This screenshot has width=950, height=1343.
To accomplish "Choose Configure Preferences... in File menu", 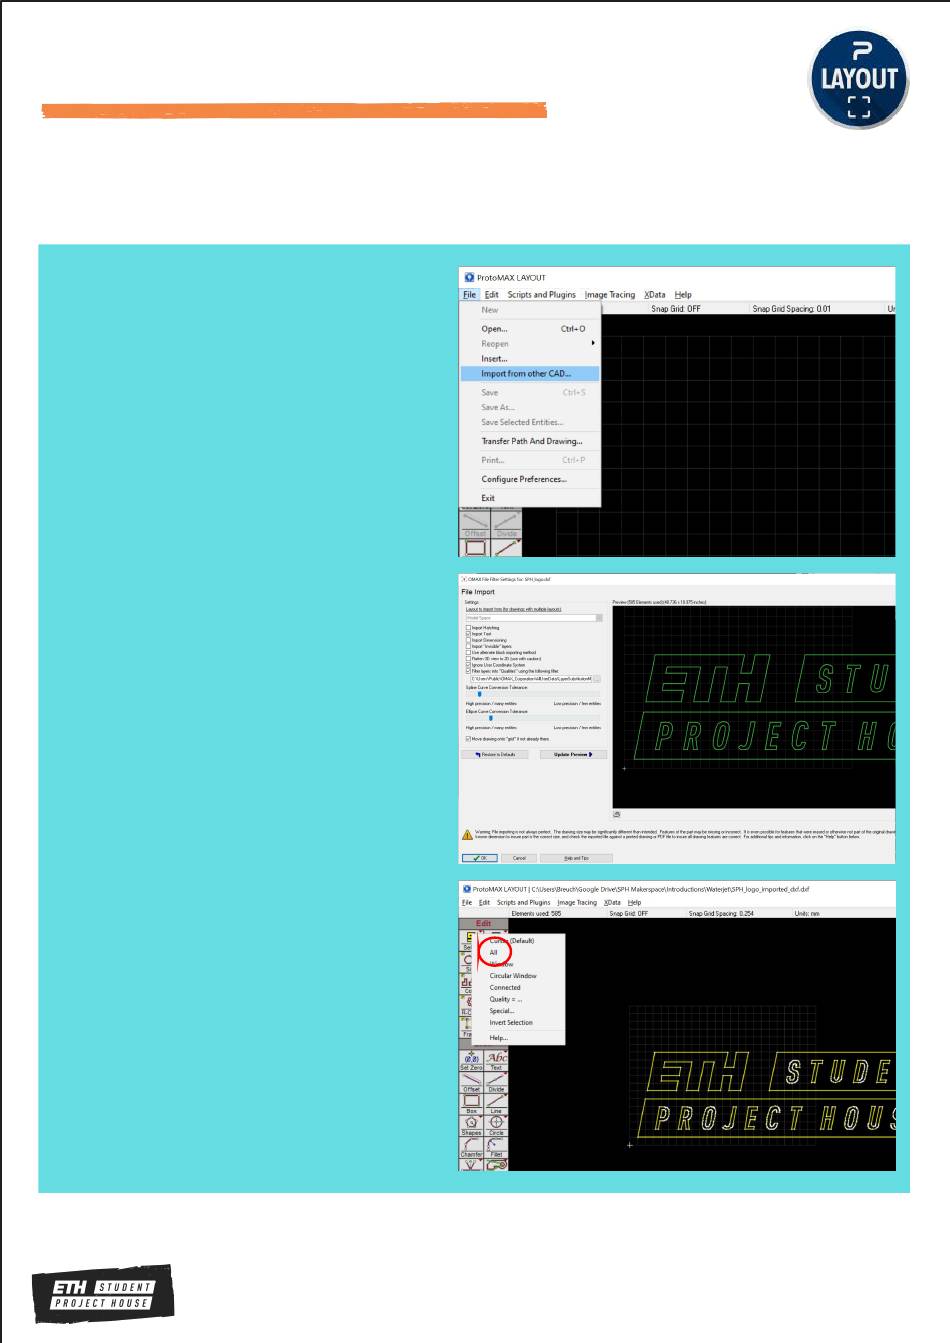I will pyautogui.click(x=530, y=479).
